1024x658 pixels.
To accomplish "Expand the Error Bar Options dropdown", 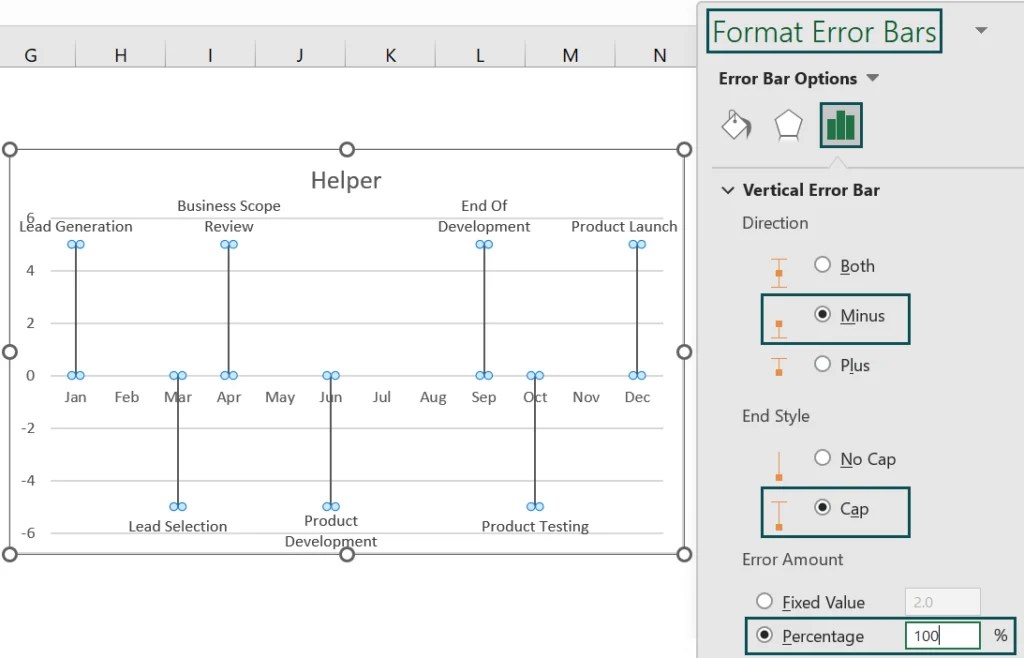I will [874, 78].
